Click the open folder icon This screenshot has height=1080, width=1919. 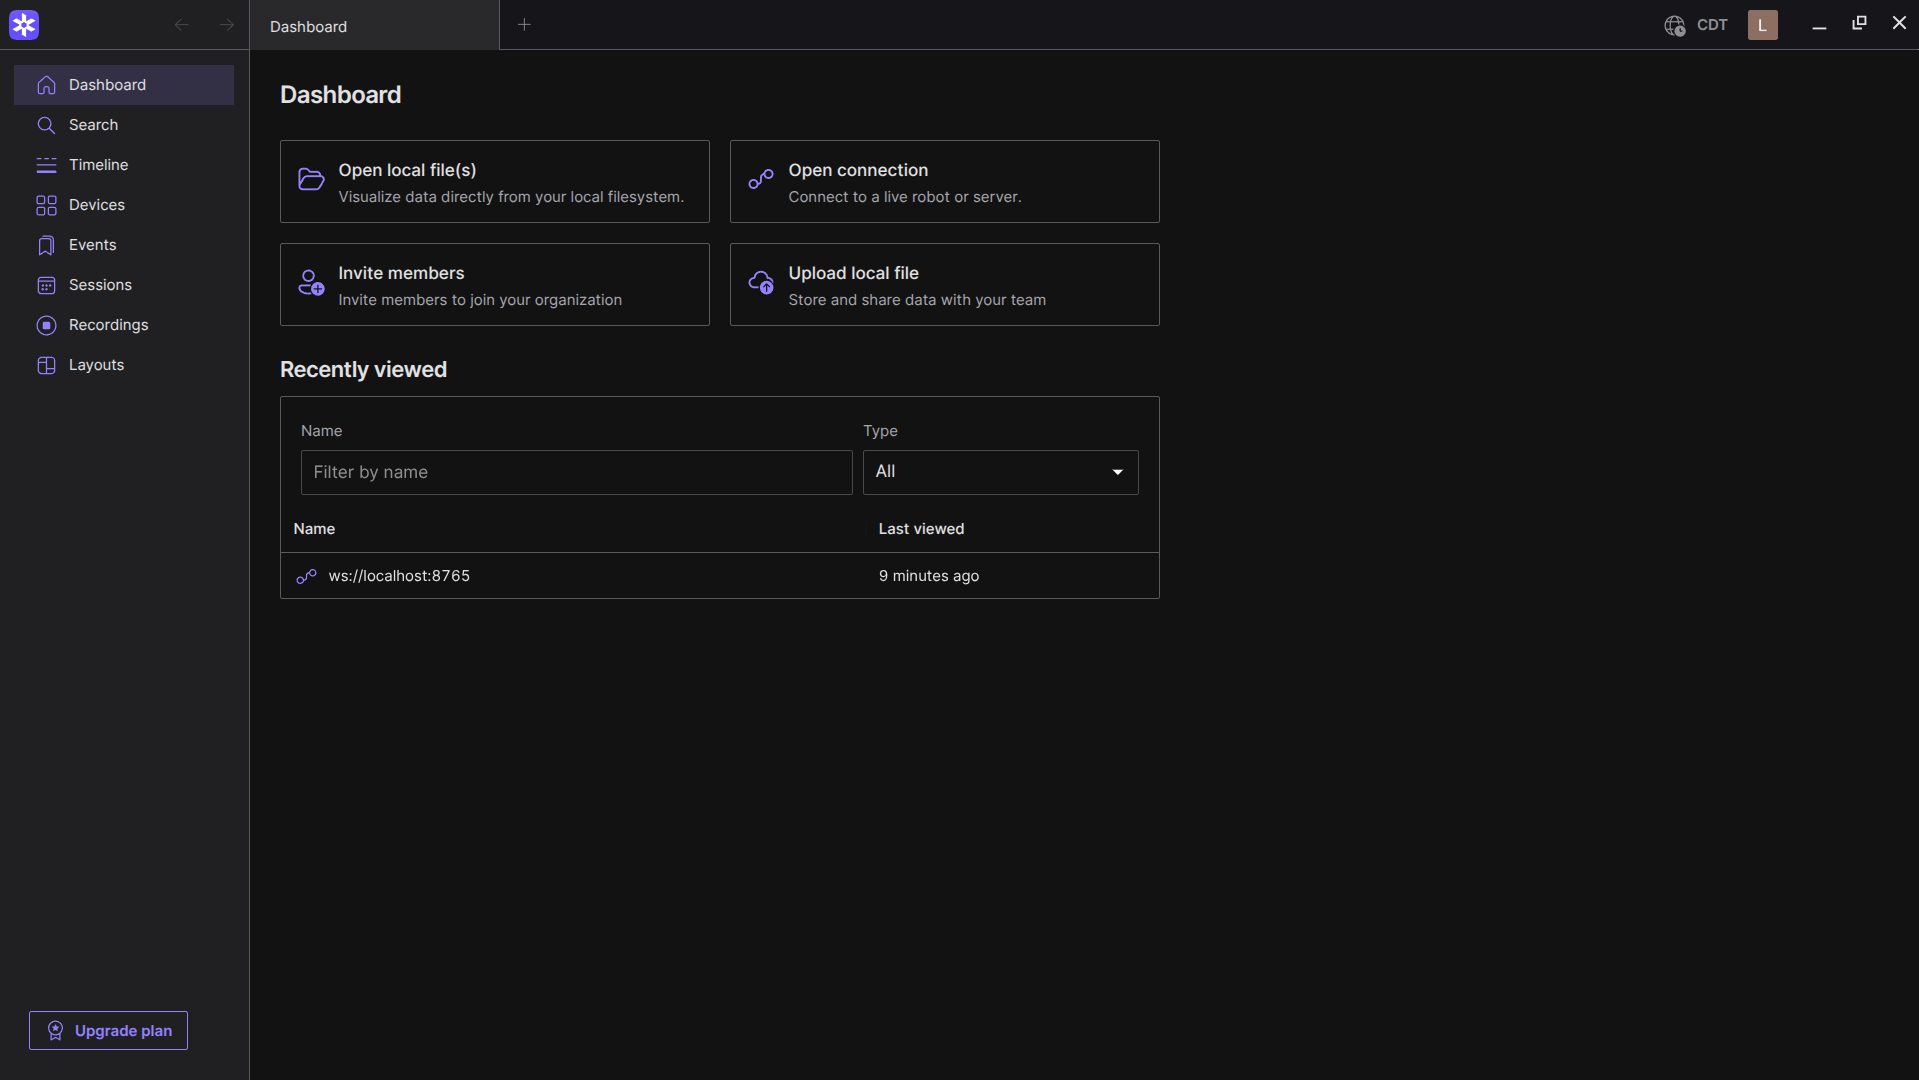coord(311,179)
